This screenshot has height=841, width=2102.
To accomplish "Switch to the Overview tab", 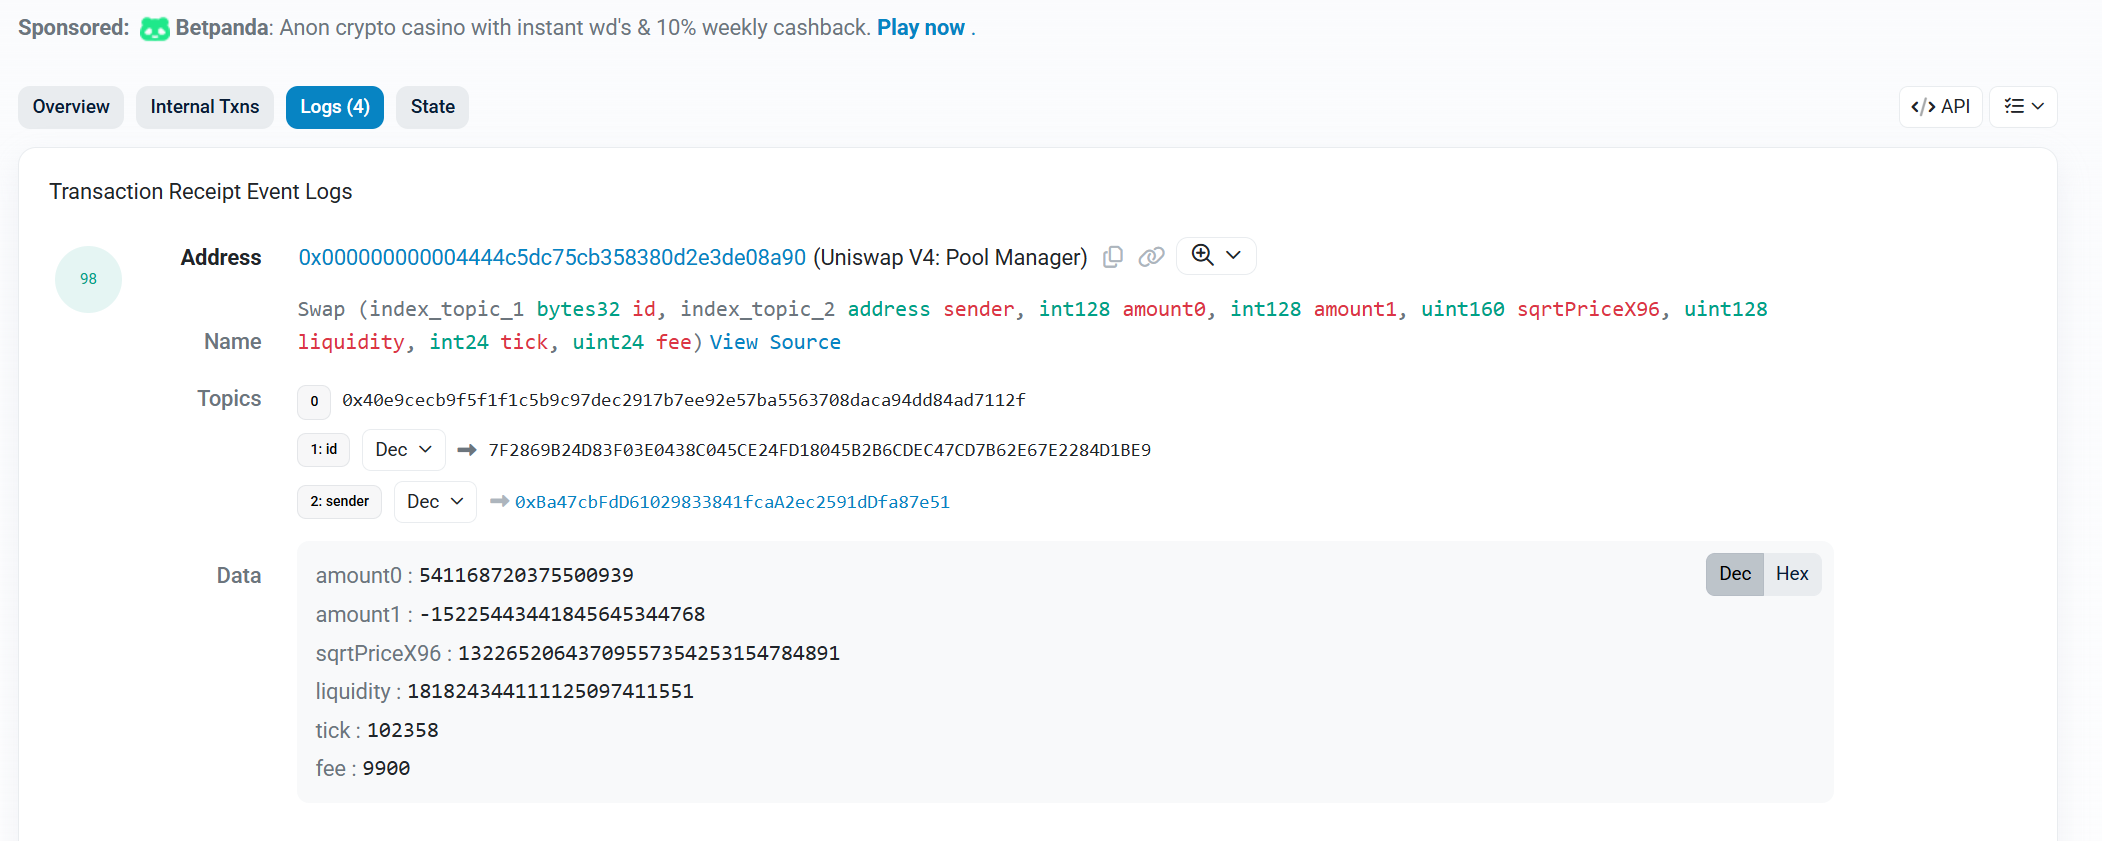I will point(71,107).
